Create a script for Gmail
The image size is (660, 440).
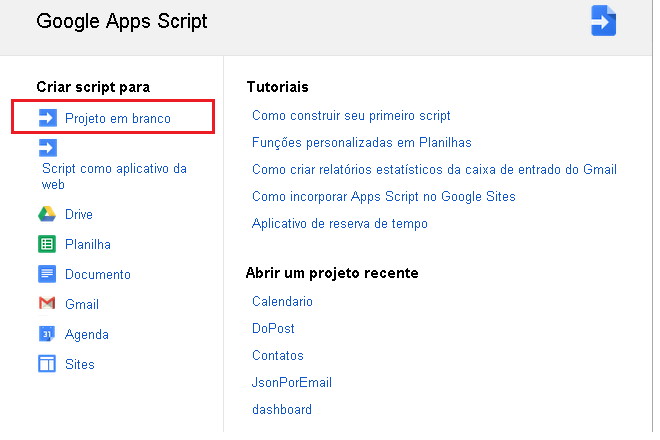(82, 304)
